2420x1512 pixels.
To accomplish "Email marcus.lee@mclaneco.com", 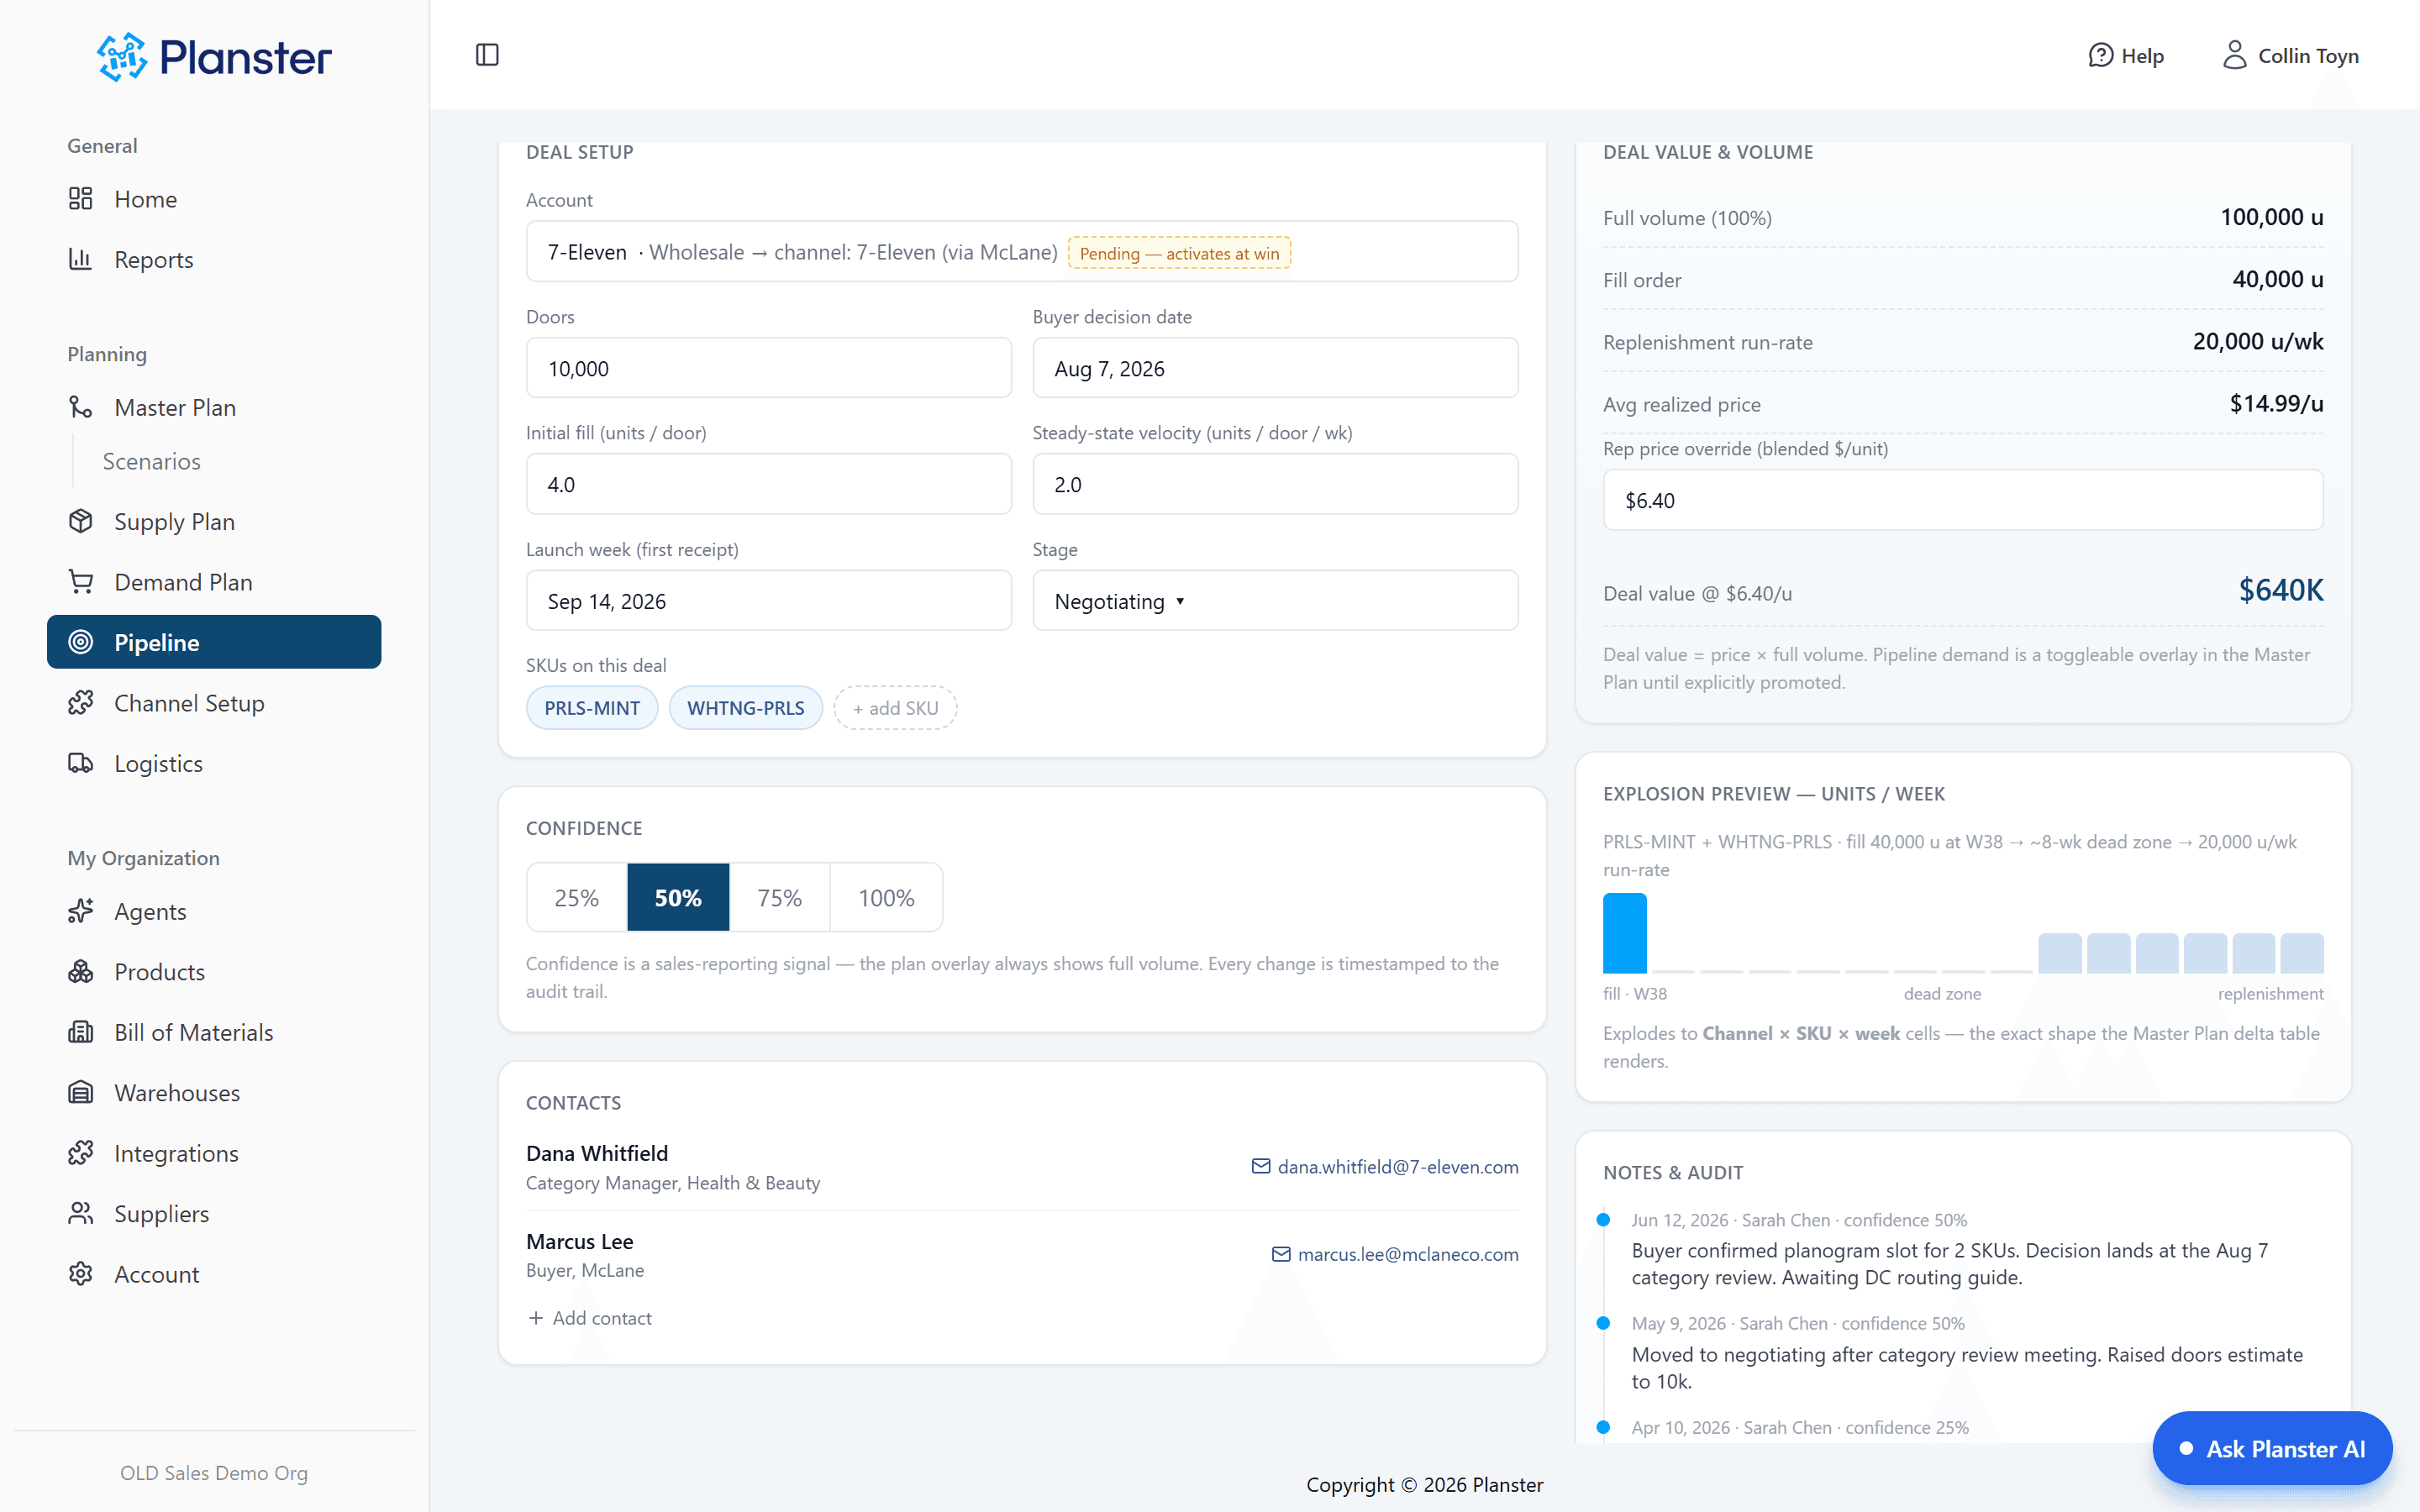I will click(1408, 1254).
